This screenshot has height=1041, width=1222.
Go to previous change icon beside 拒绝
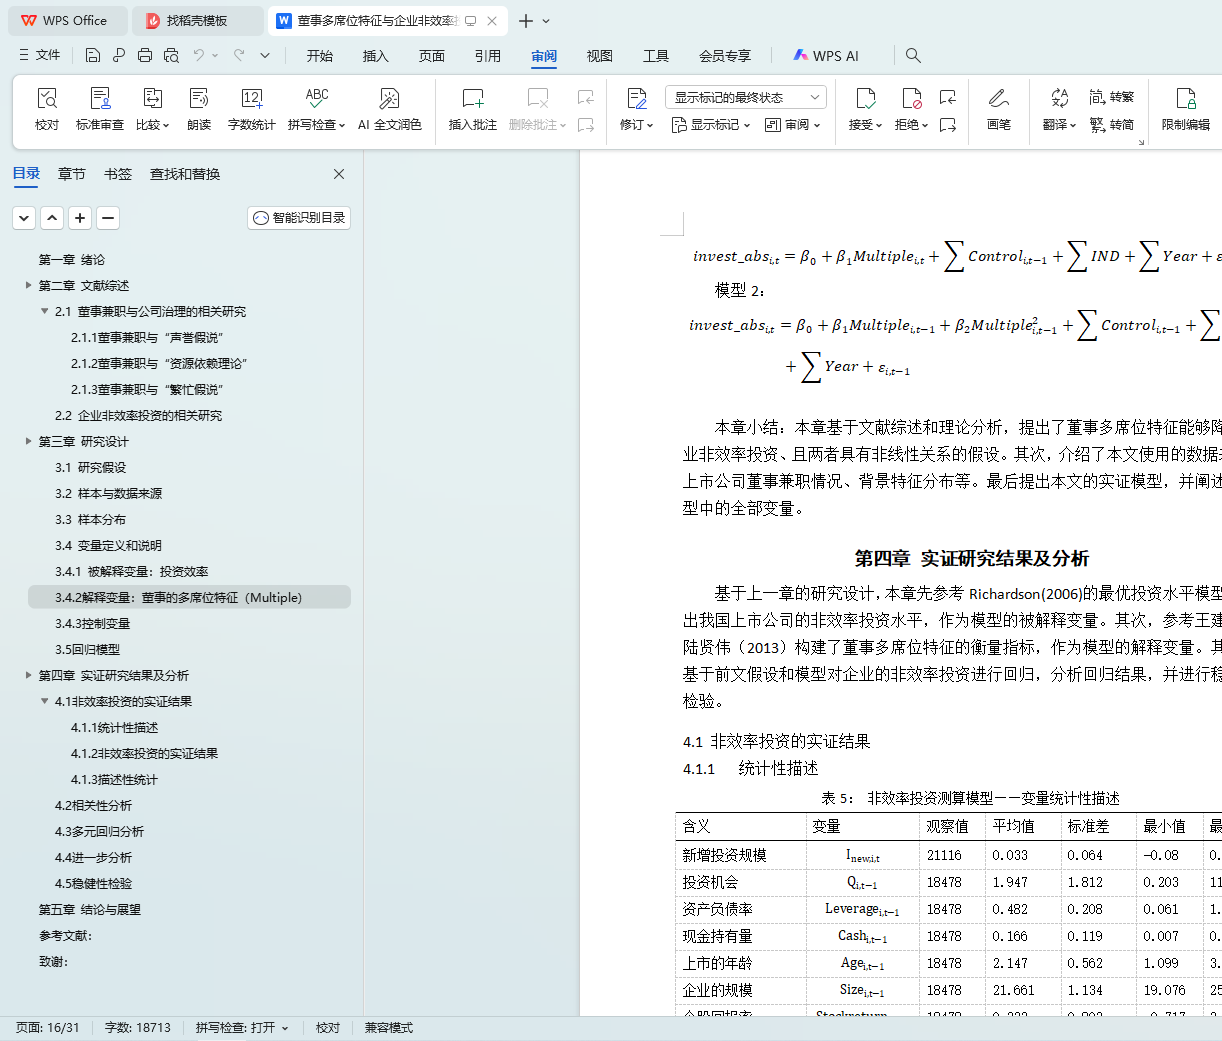[x=947, y=97]
